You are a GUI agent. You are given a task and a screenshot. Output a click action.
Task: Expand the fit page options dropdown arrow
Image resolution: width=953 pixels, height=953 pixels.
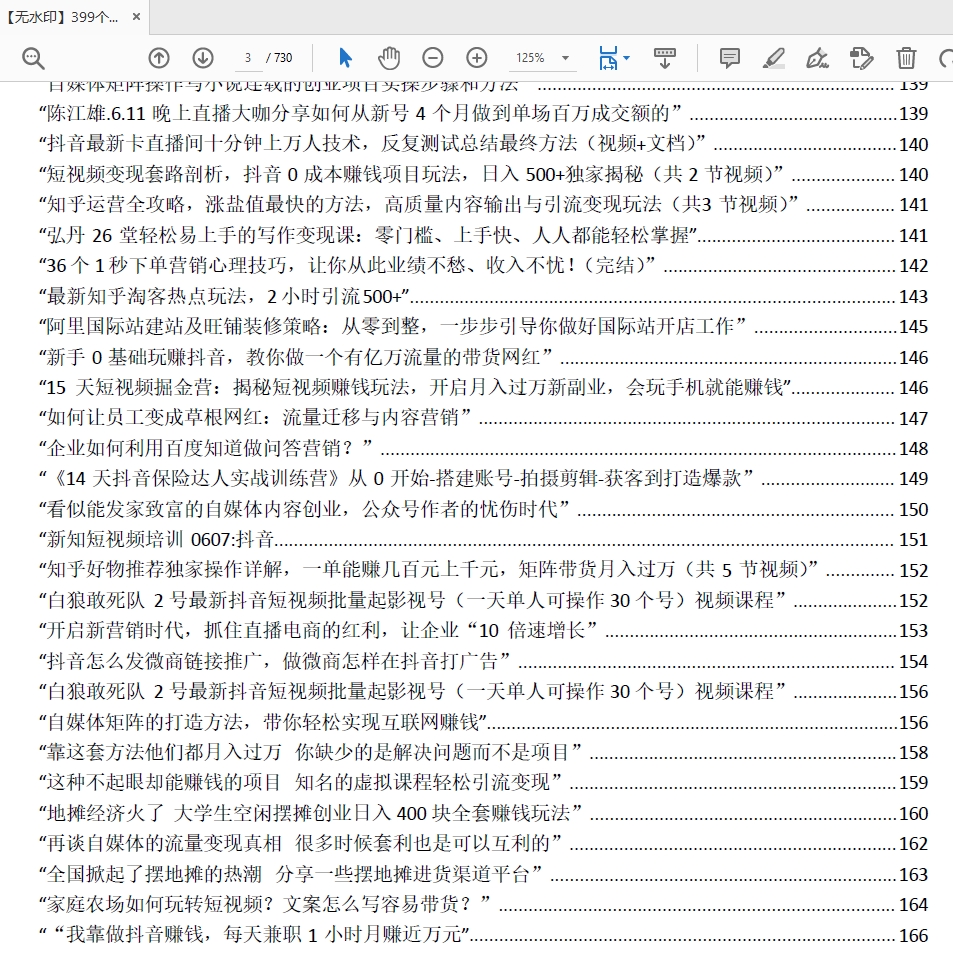point(627,58)
